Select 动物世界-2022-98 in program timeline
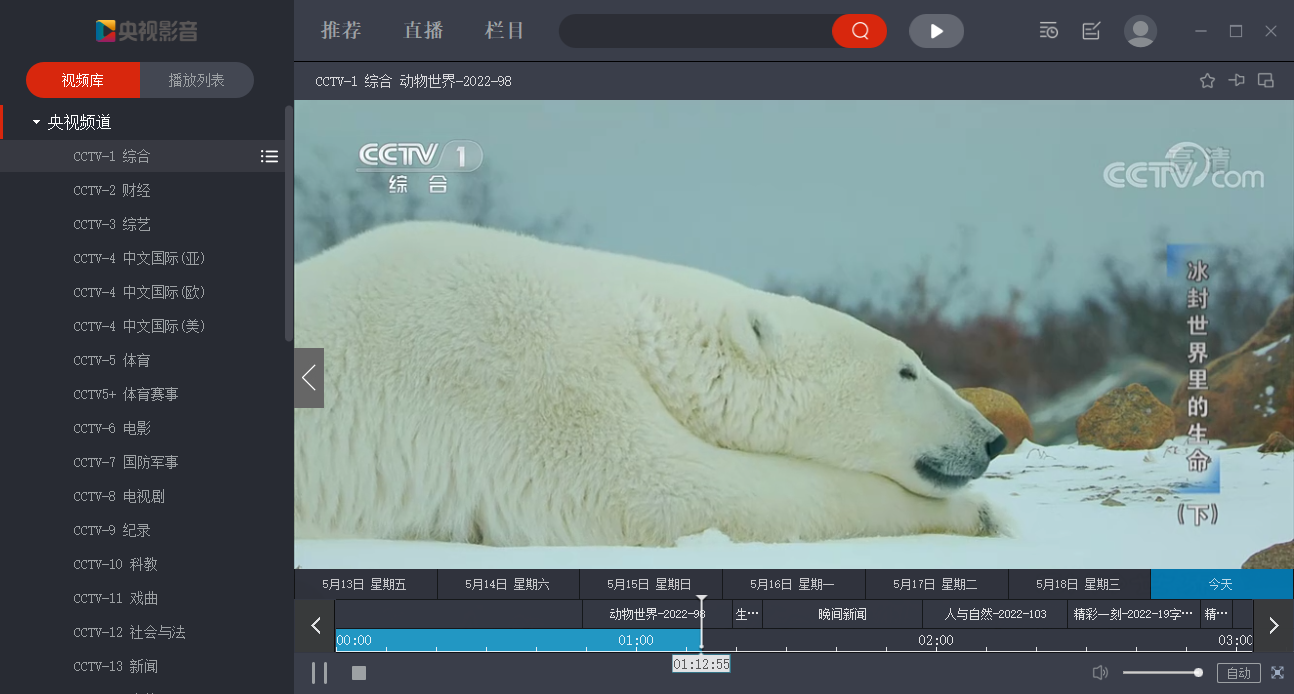 click(657, 614)
